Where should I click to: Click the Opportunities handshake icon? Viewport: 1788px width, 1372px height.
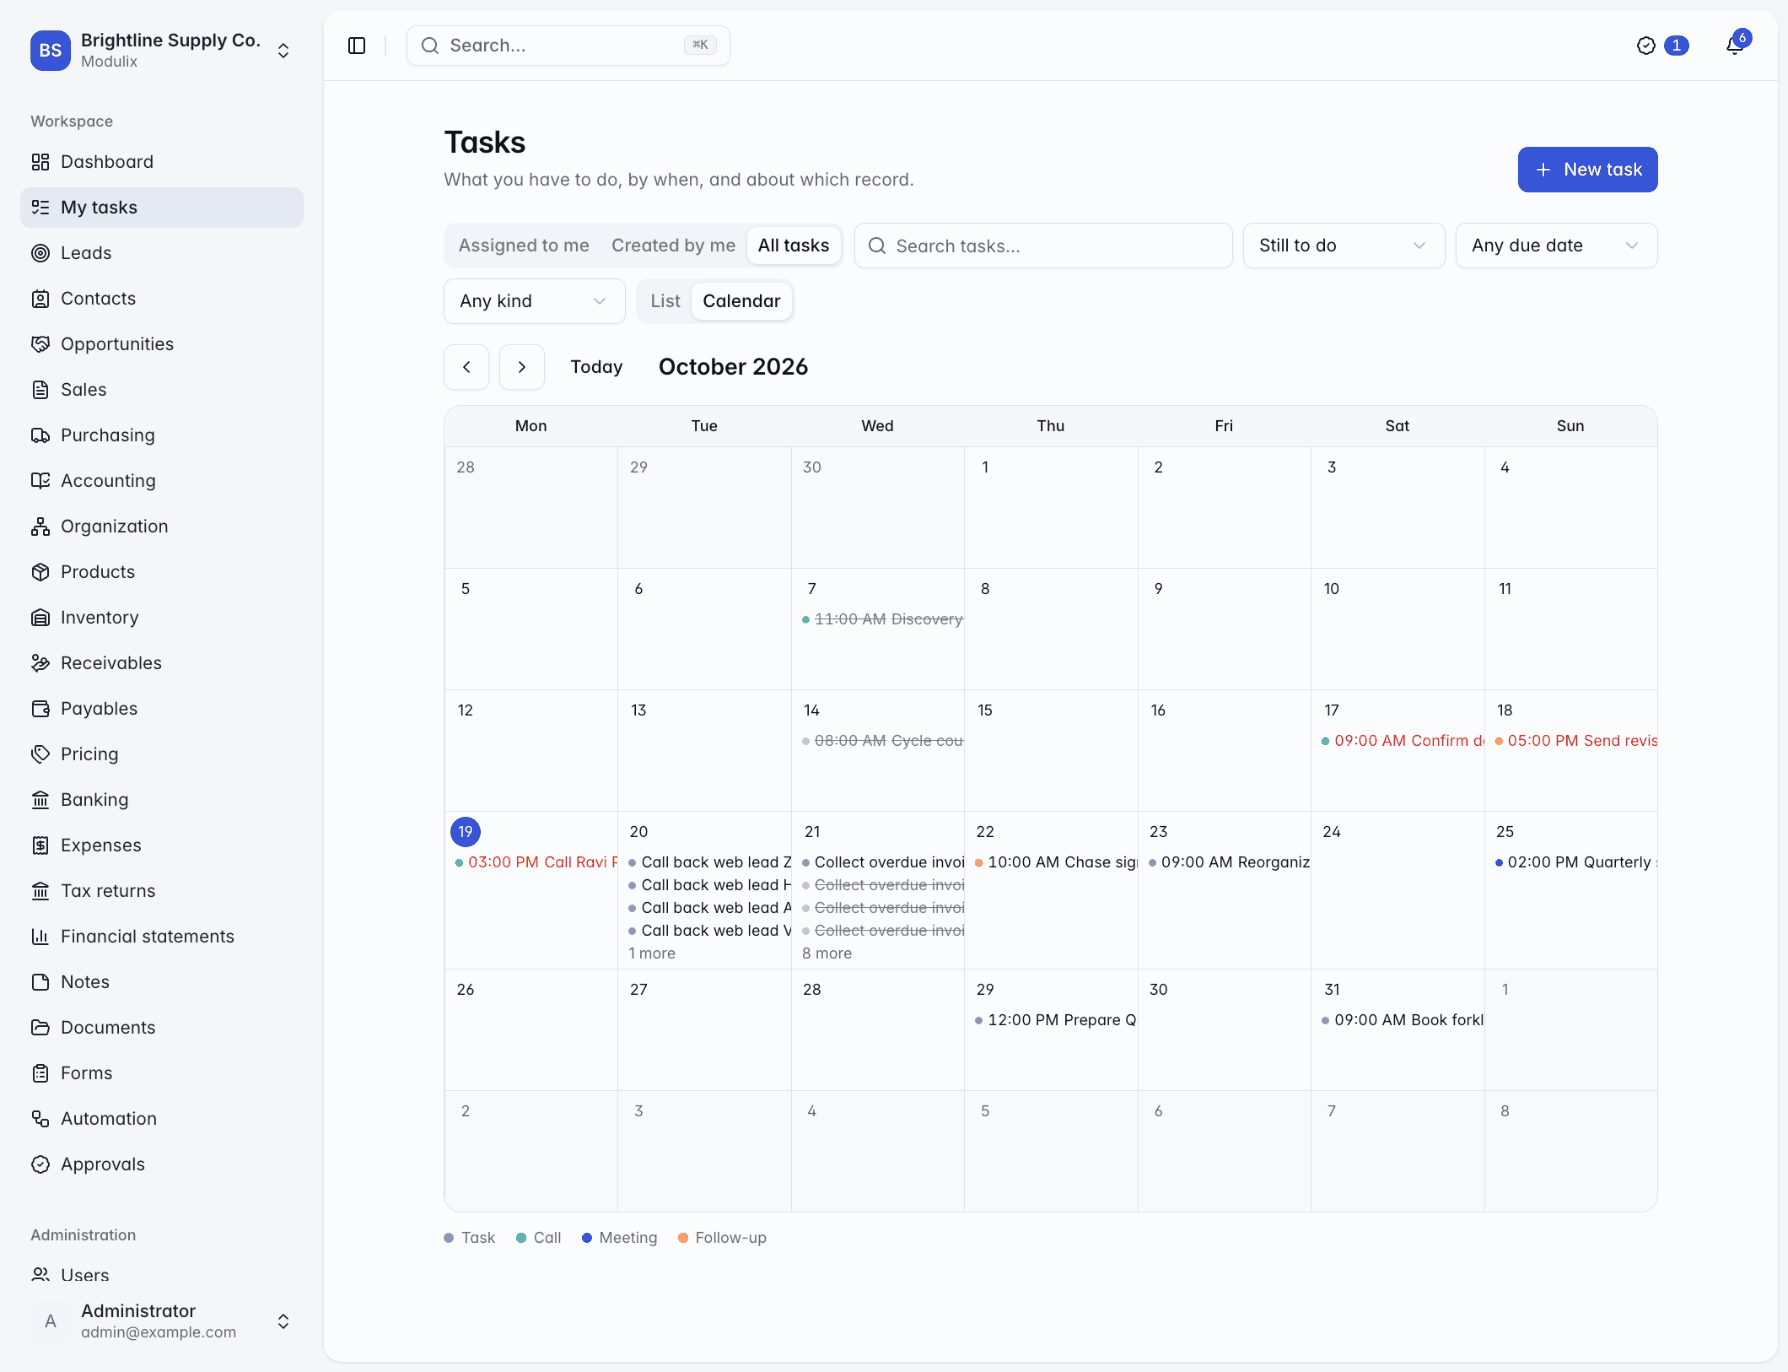[40, 344]
